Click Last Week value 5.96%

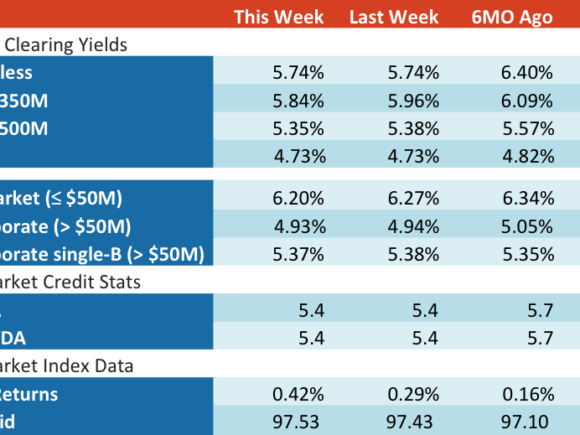coord(413,101)
